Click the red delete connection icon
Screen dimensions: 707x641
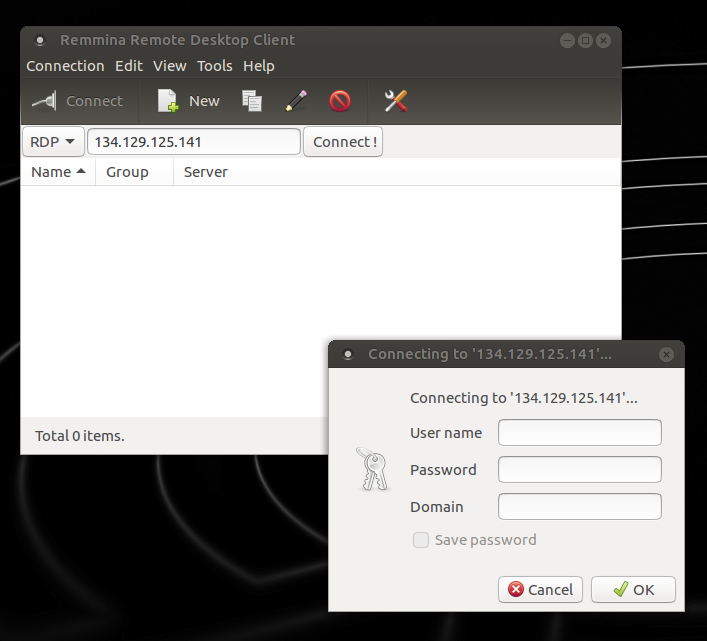[340, 101]
